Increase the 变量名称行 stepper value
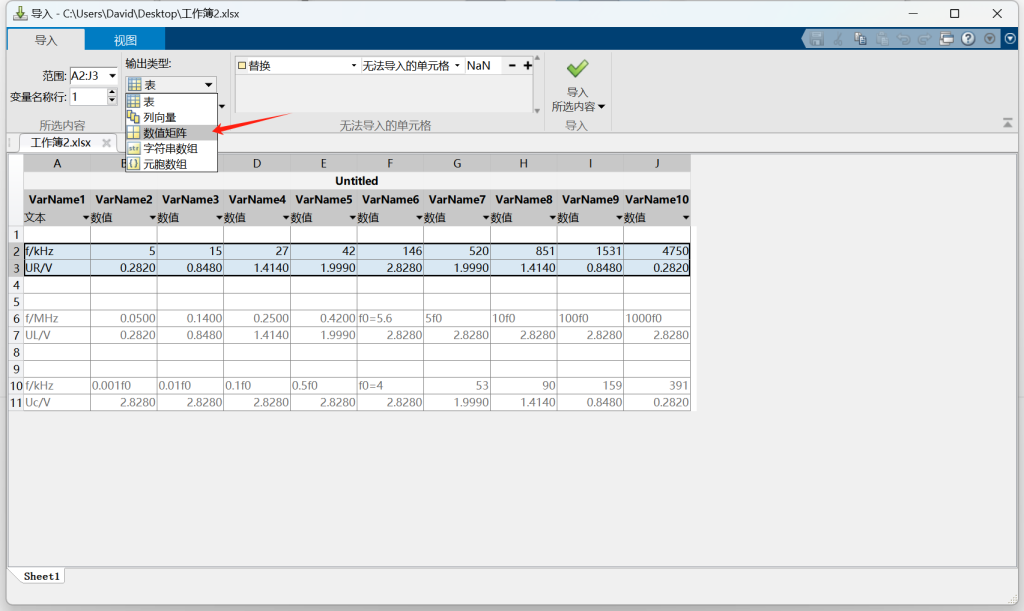 (111, 92)
